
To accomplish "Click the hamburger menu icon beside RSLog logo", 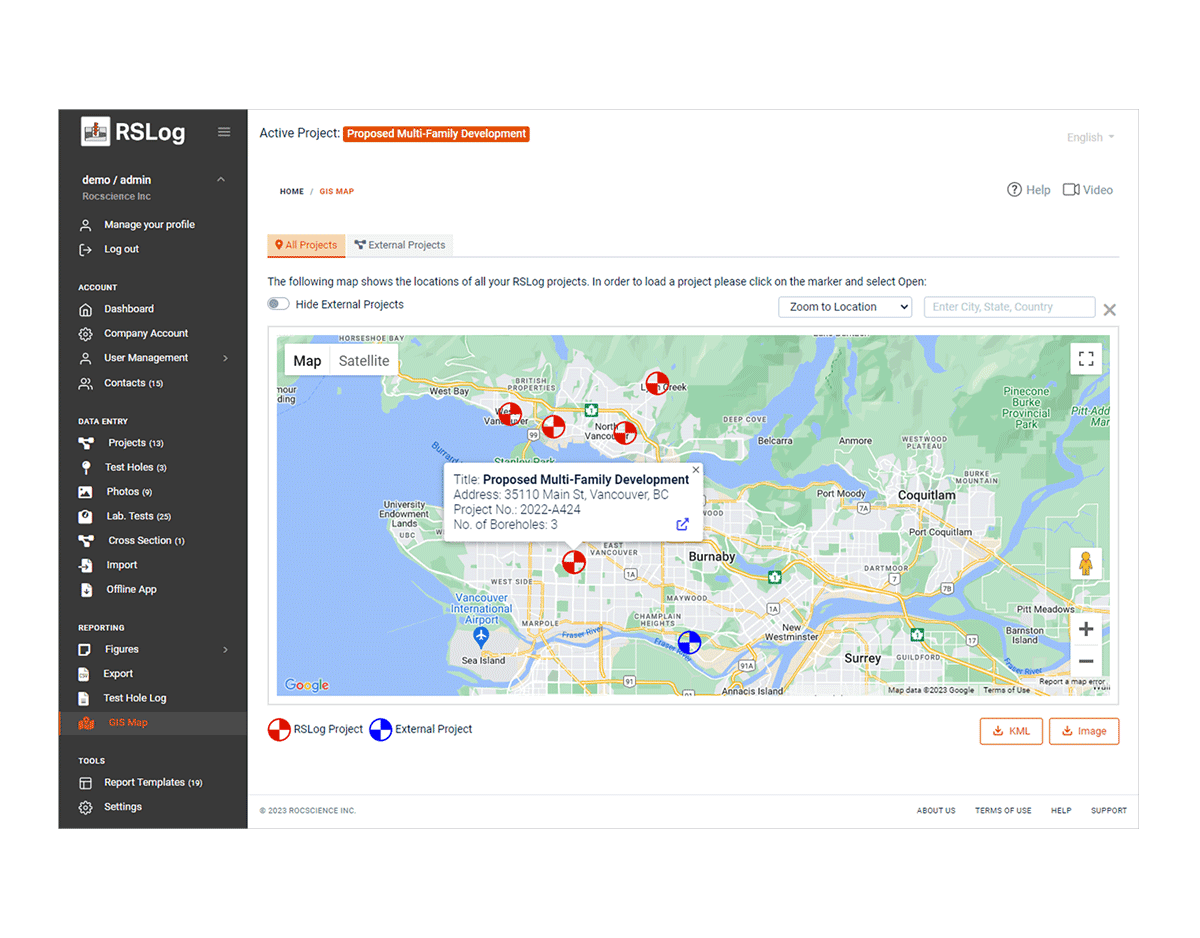I will [224, 132].
